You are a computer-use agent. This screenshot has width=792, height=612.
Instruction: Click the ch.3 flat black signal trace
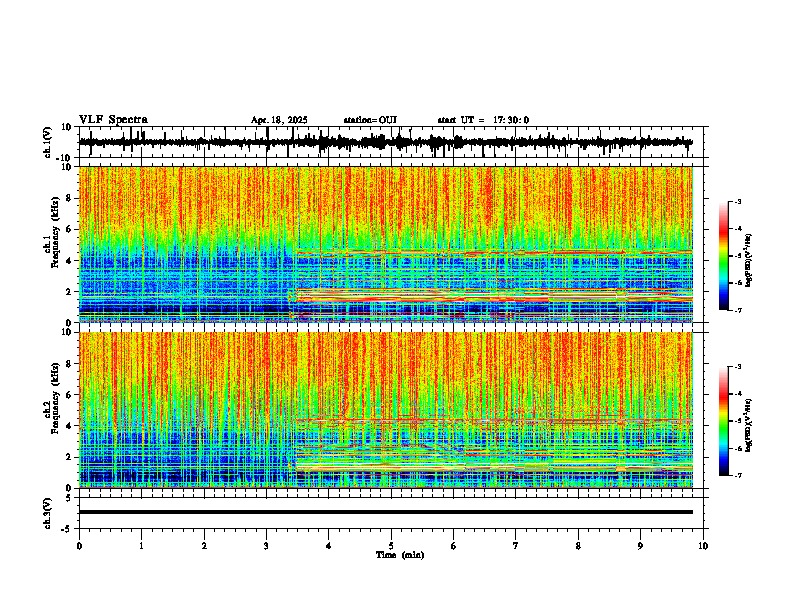pos(385,512)
